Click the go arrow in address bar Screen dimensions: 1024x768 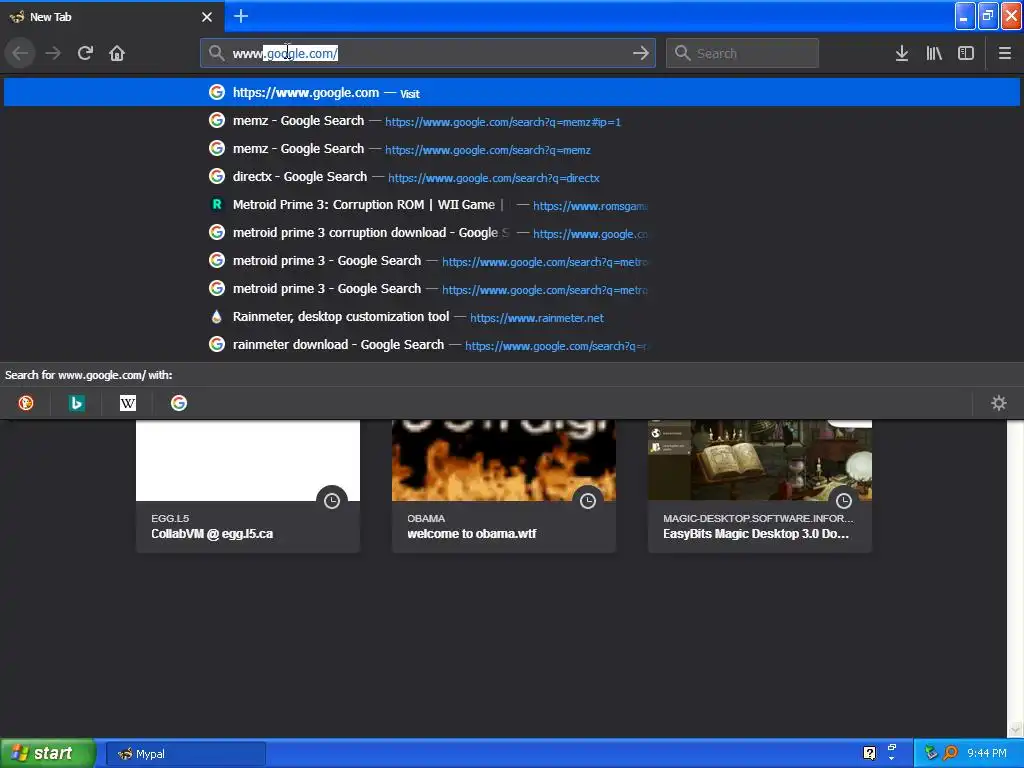641,53
